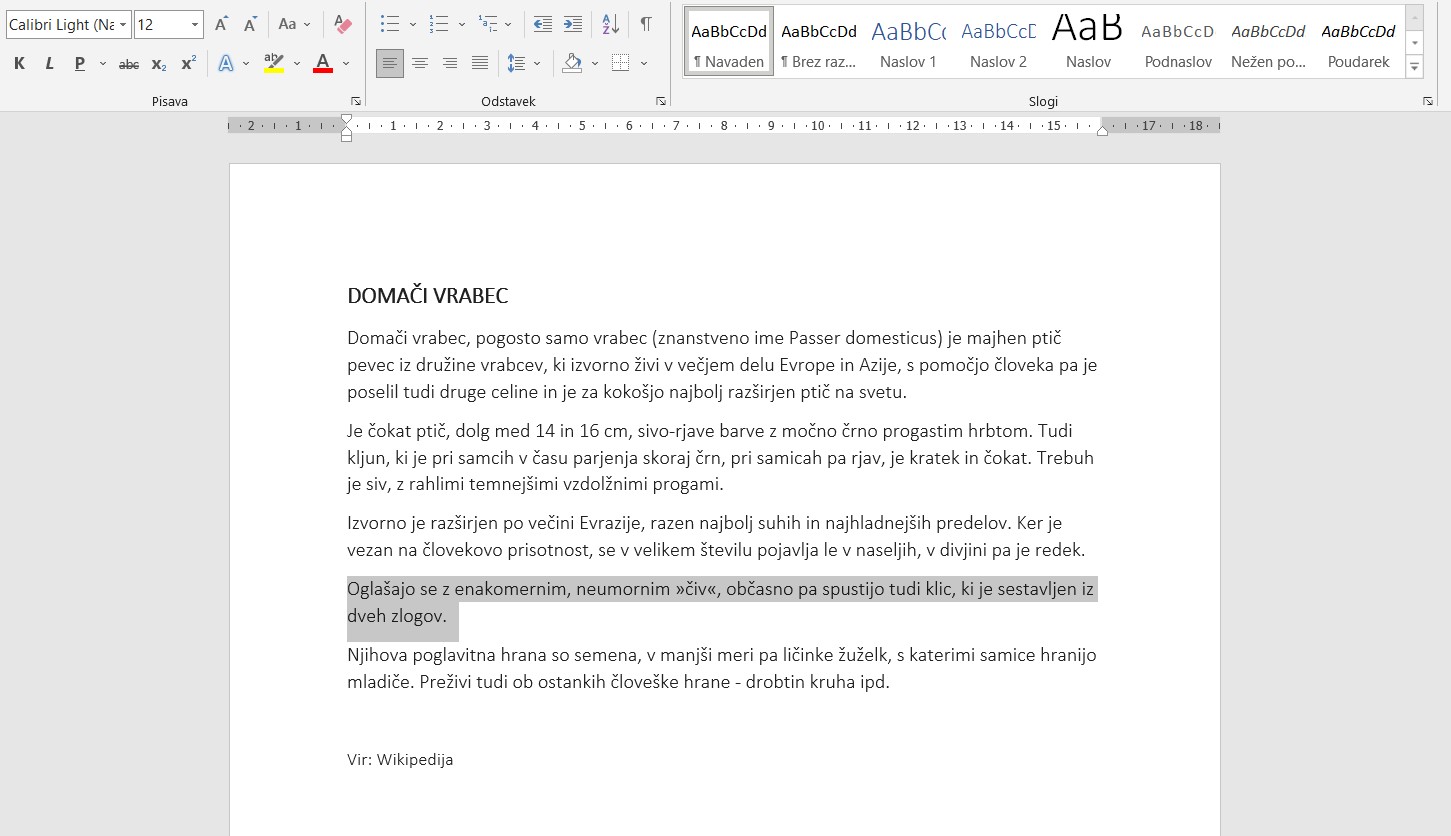Apply bulleted list formatting
The height and width of the screenshot is (836, 1451).
(x=390, y=24)
